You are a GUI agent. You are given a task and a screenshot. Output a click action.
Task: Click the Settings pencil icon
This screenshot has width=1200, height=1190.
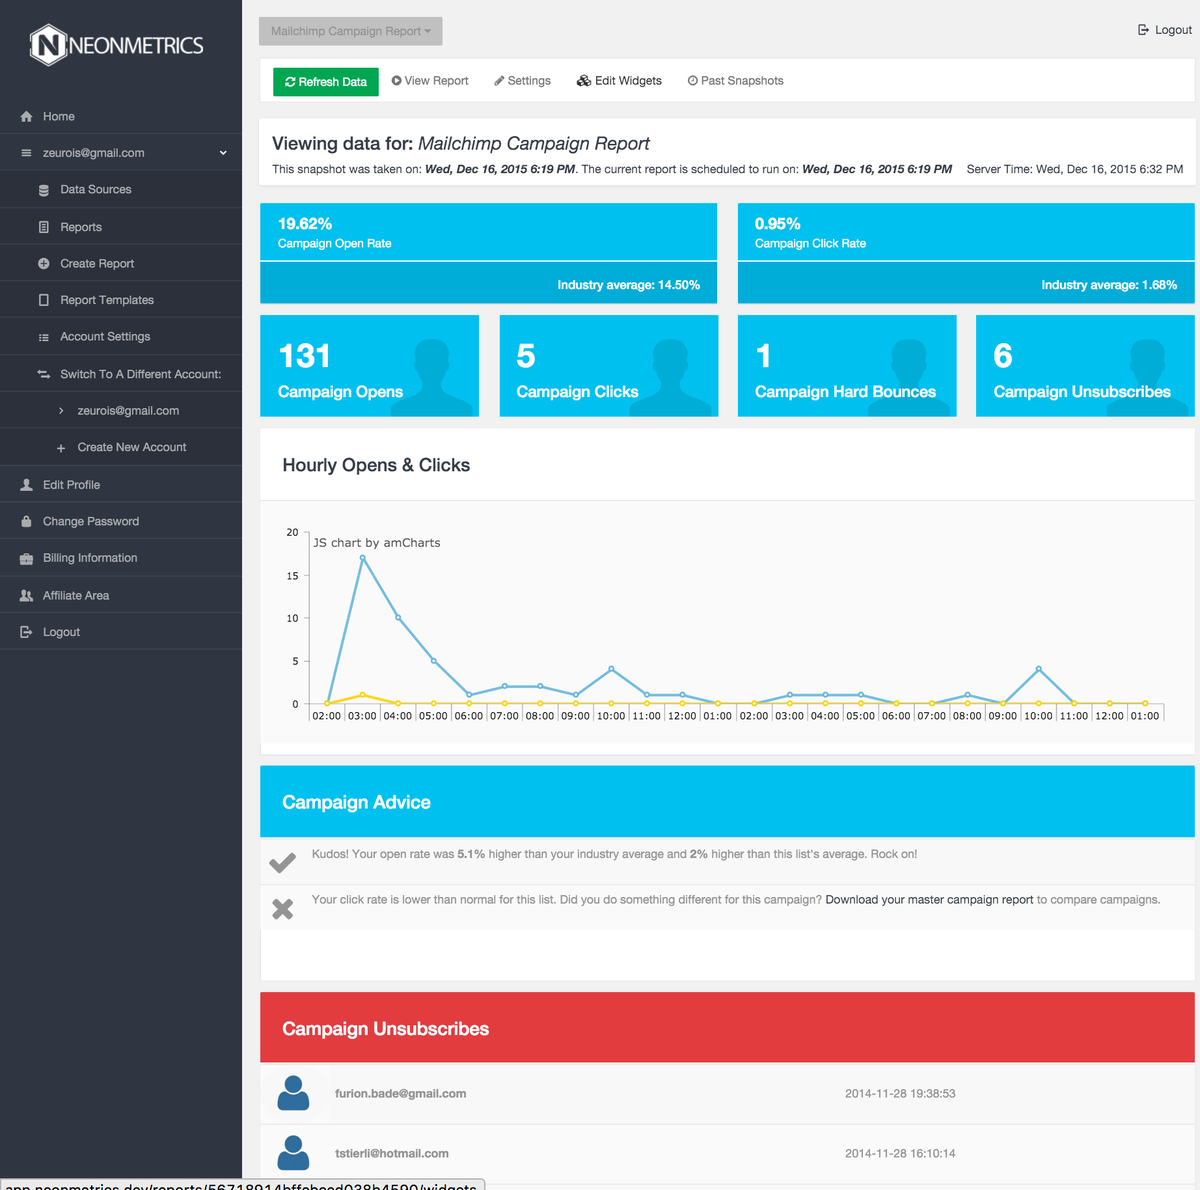pos(499,81)
